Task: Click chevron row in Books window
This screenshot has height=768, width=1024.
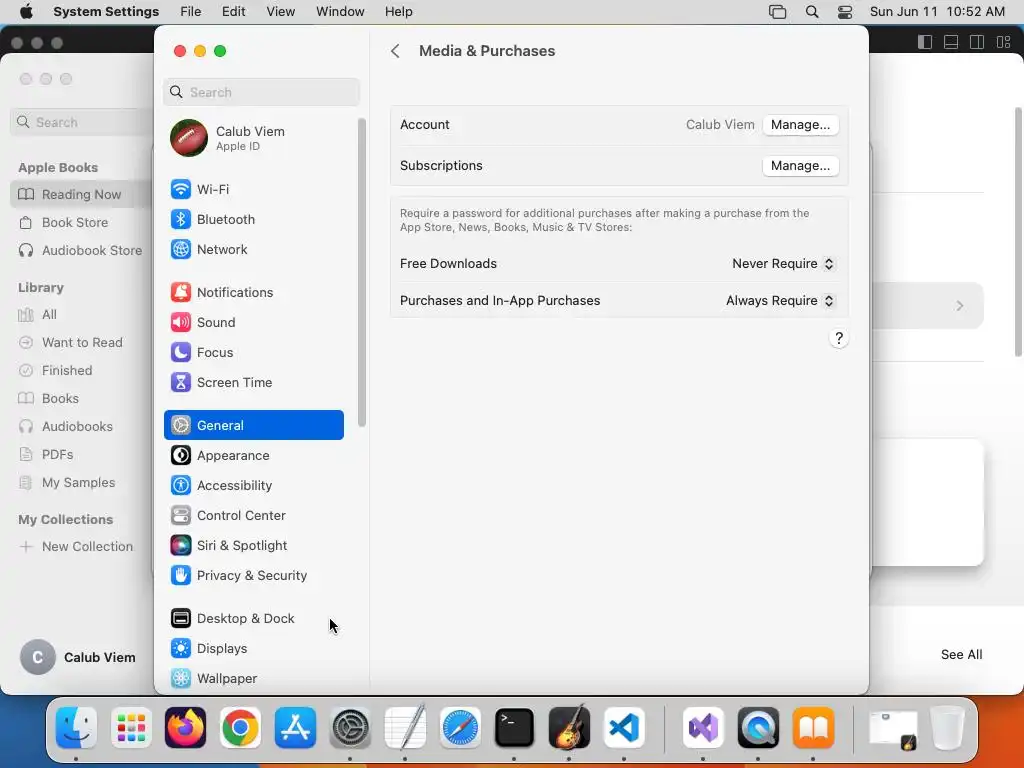Action: point(927,306)
